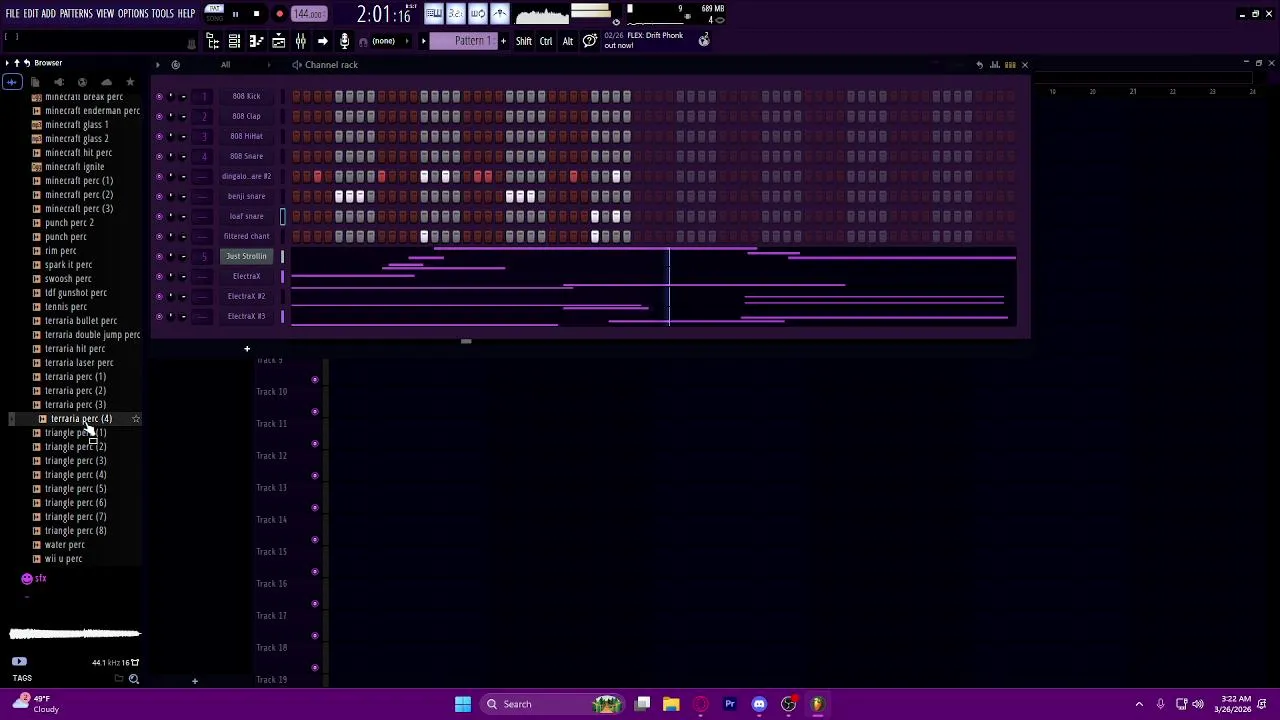Click the search magnifier icon in browser

click(x=133, y=679)
